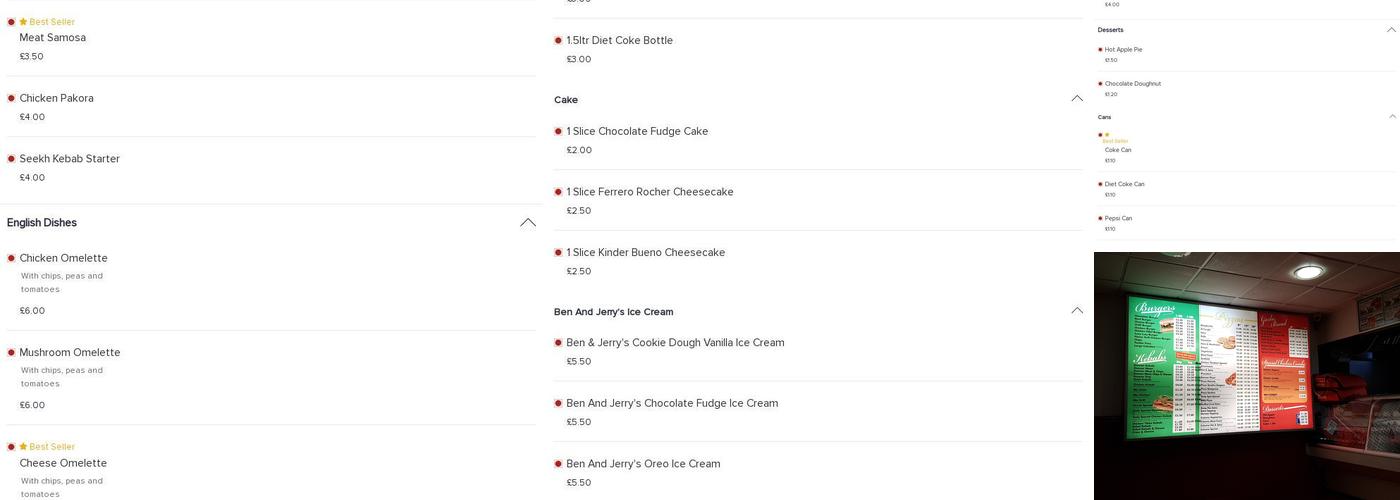Collapse the Desserts section
Image resolution: width=1400 pixels, height=500 pixels.
pyautogui.click(x=1390, y=30)
